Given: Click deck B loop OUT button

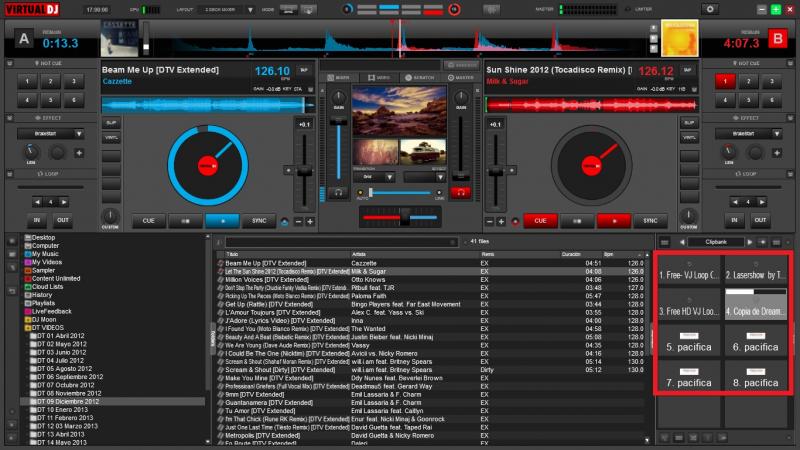Looking at the screenshot, I should [760, 220].
